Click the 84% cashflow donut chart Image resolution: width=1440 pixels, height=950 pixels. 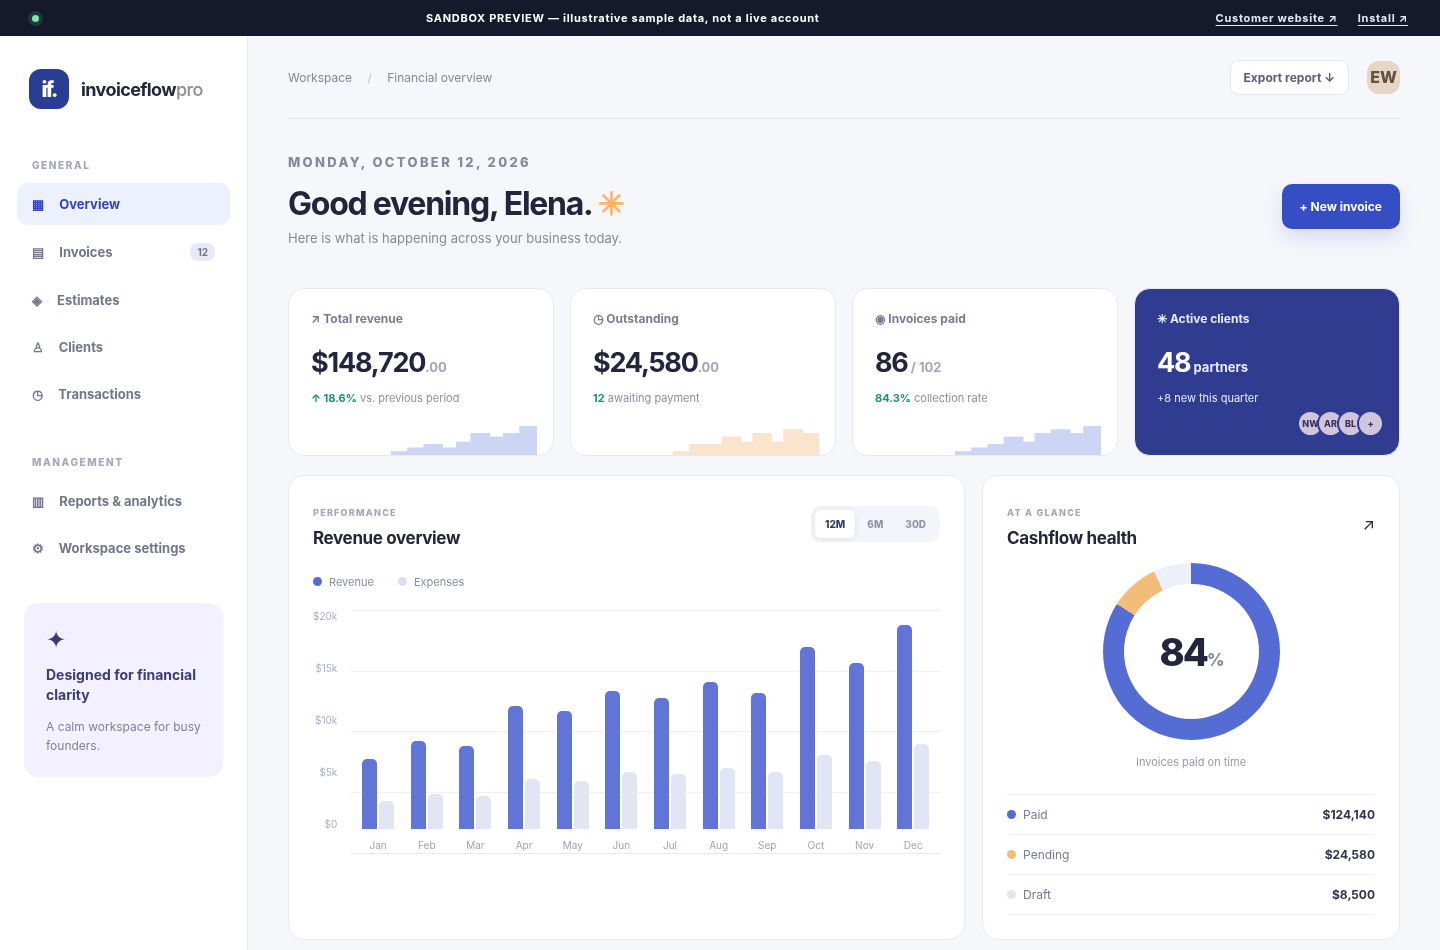pyautogui.click(x=1191, y=652)
